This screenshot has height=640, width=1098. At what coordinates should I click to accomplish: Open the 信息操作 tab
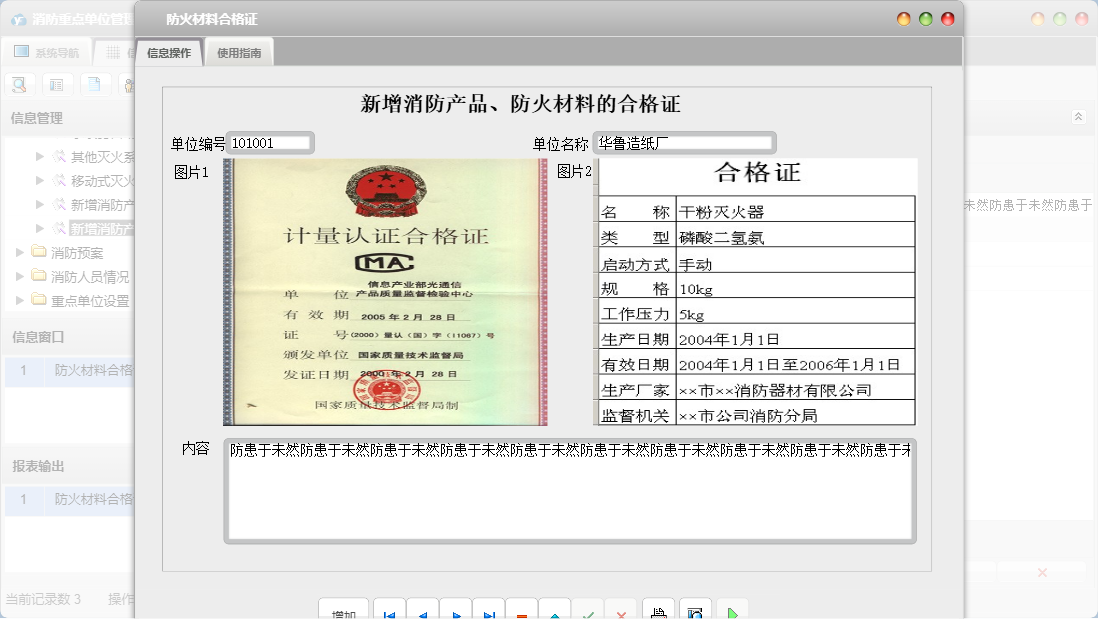pyautogui.click(x=169, y=52)
